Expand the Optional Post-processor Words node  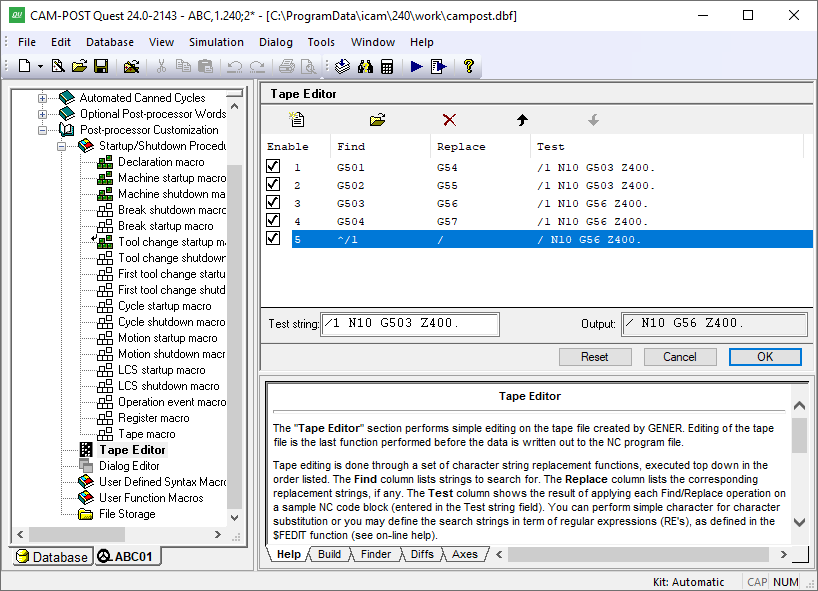click(x=43, y=114)
